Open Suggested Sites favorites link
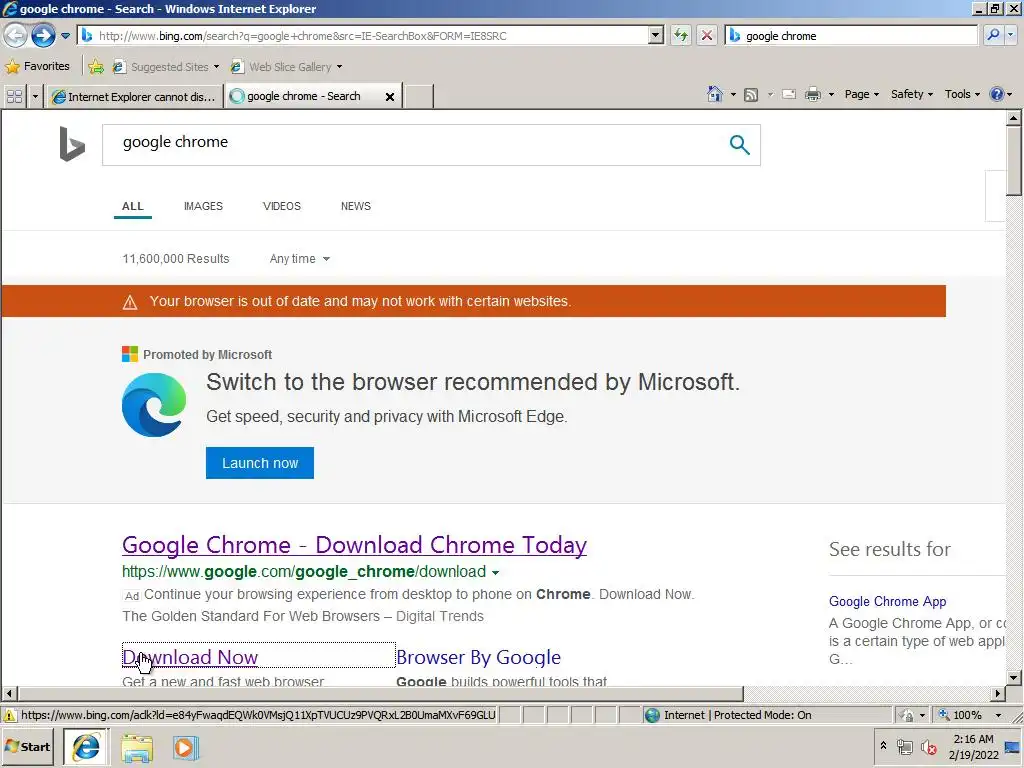1024x768 pixels. [x=165, y=67]
